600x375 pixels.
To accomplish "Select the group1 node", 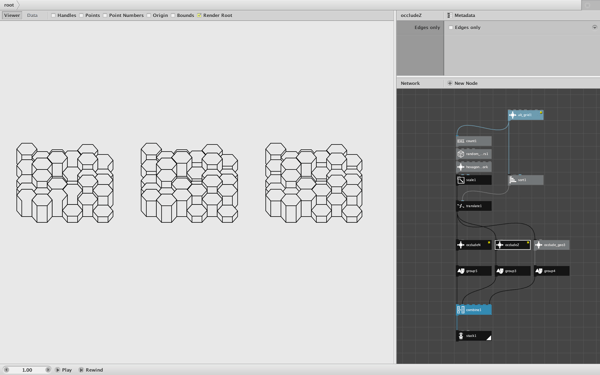I will (x=474, y=271).
